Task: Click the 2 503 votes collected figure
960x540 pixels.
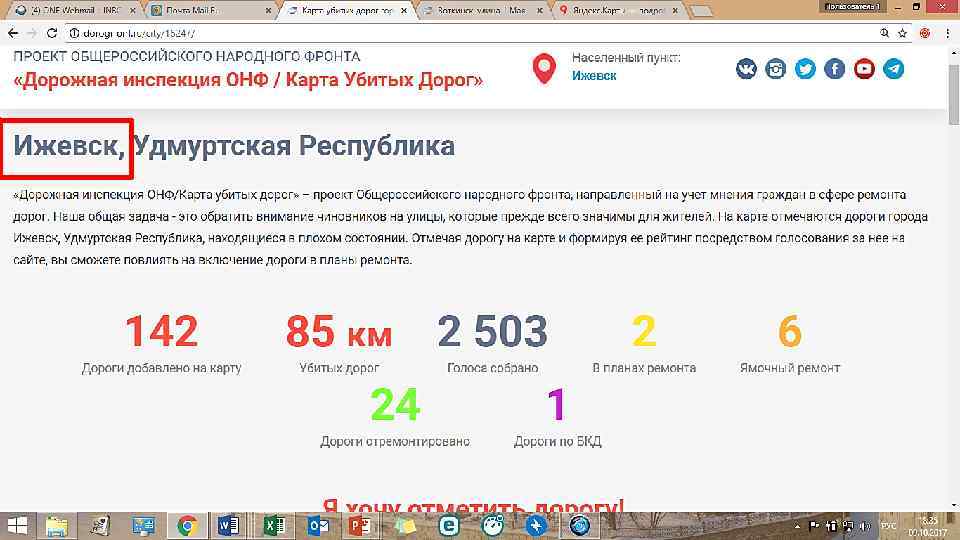Action: 492,331
